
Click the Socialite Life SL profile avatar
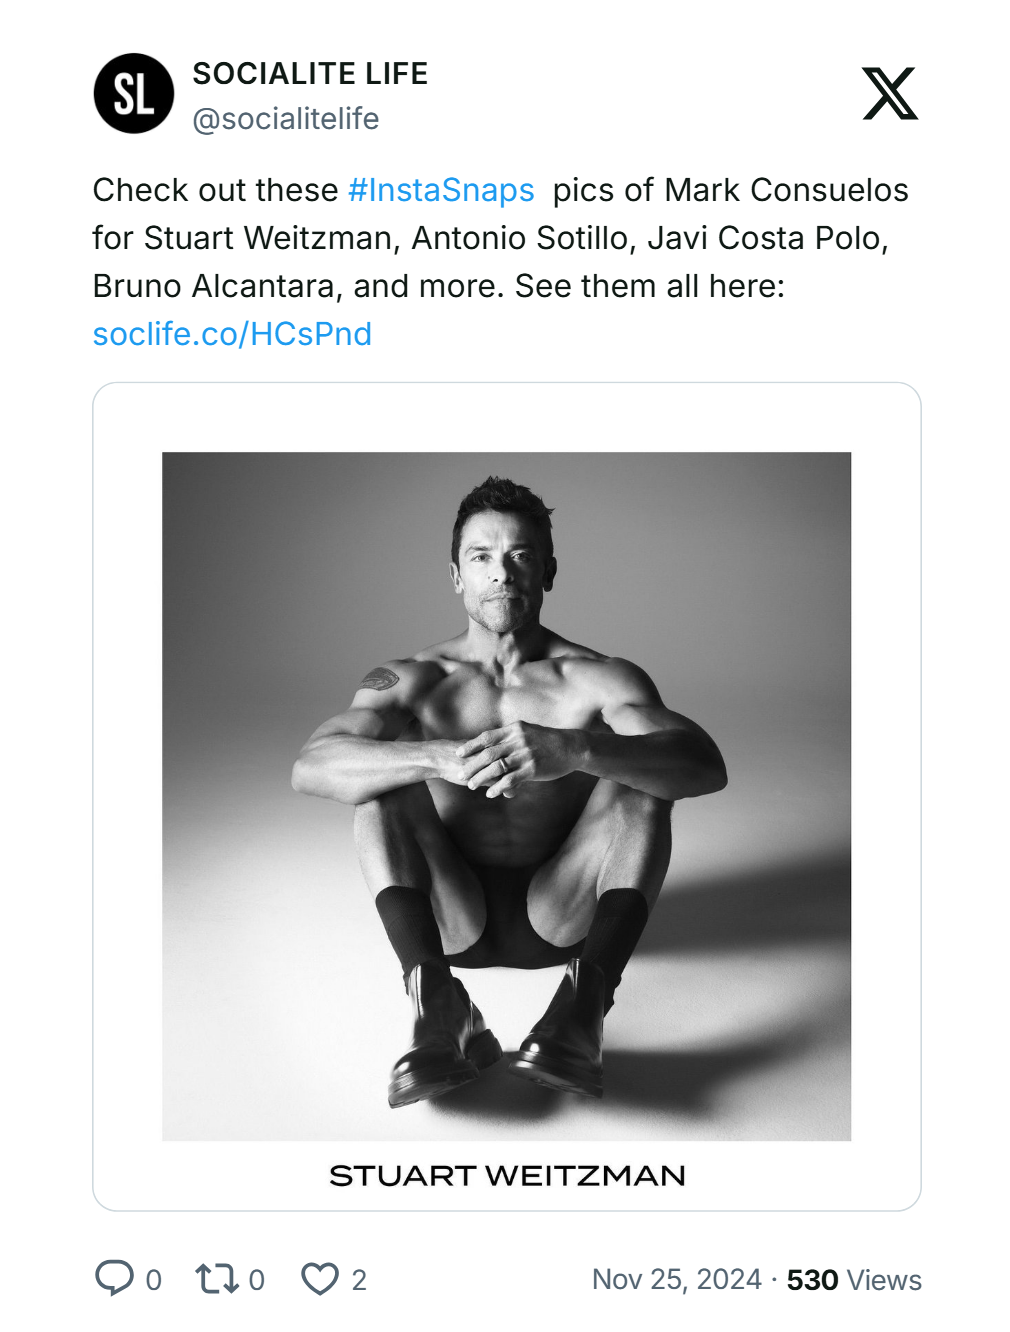pyautogui.click(x=133, y=94)
